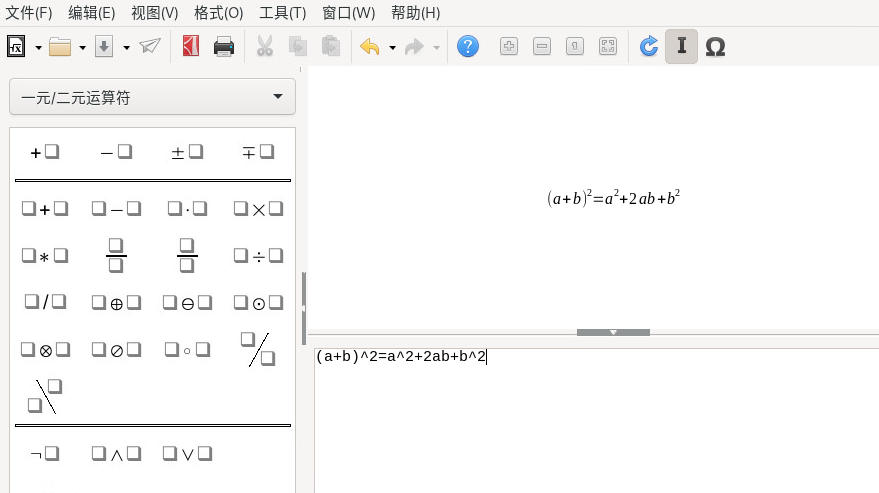Click the splitter handle above the formula editor

coord(613,332)
